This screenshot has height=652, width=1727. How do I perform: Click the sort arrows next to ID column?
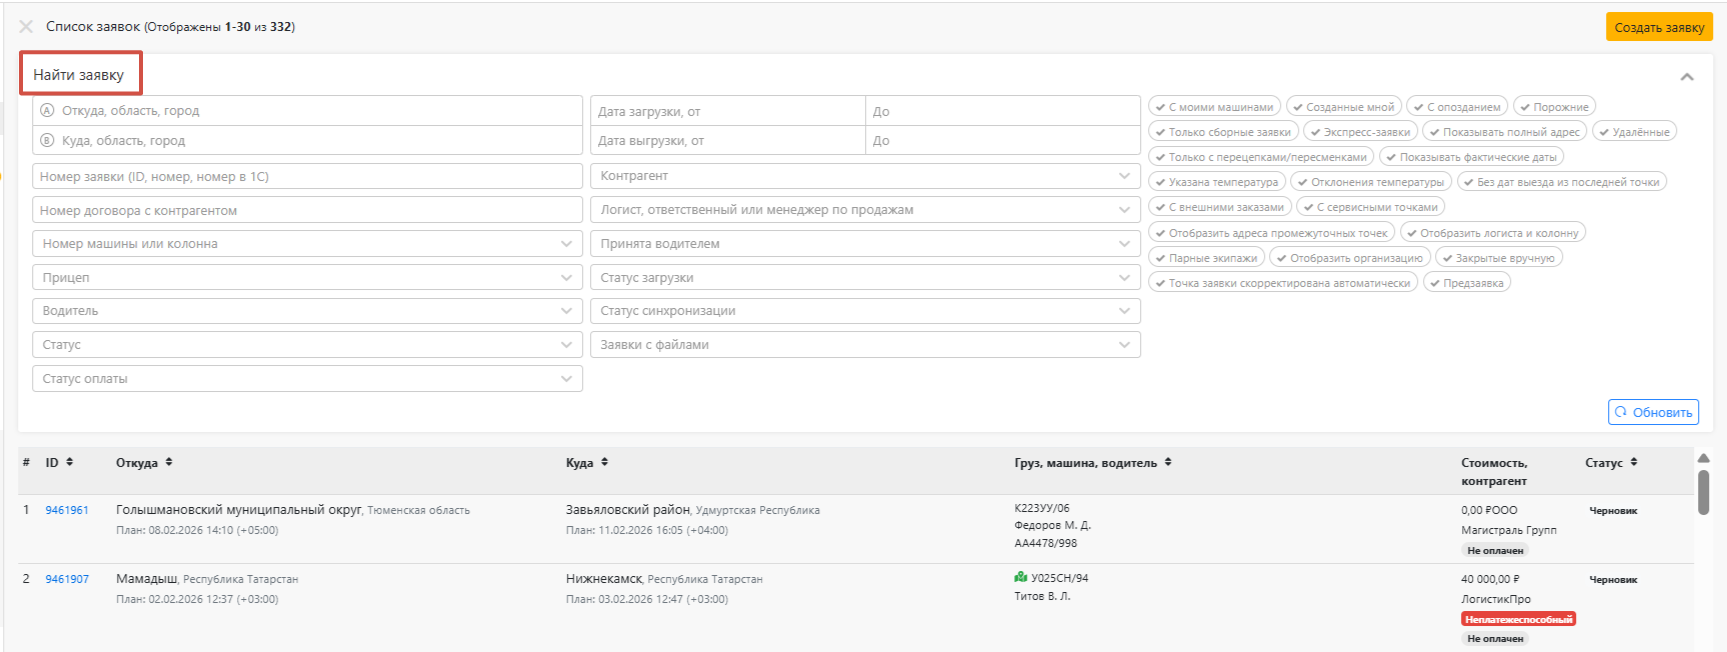click(x=69, y=462)
